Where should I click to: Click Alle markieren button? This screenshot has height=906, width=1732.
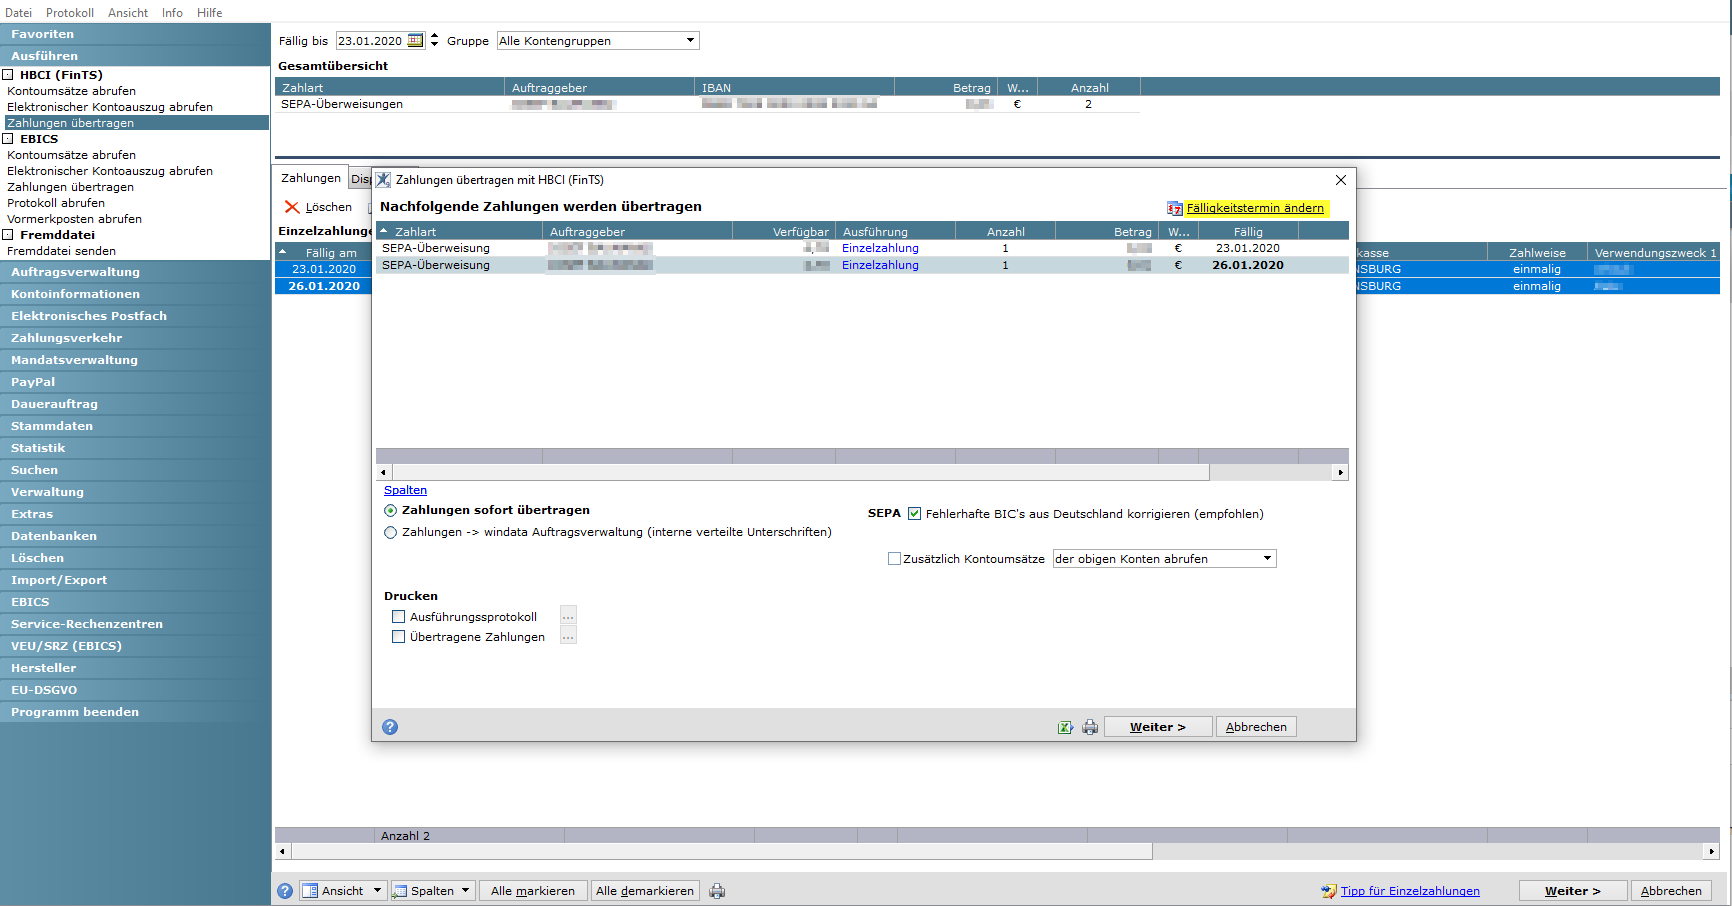pyautogui.click(x=533, y=891)
